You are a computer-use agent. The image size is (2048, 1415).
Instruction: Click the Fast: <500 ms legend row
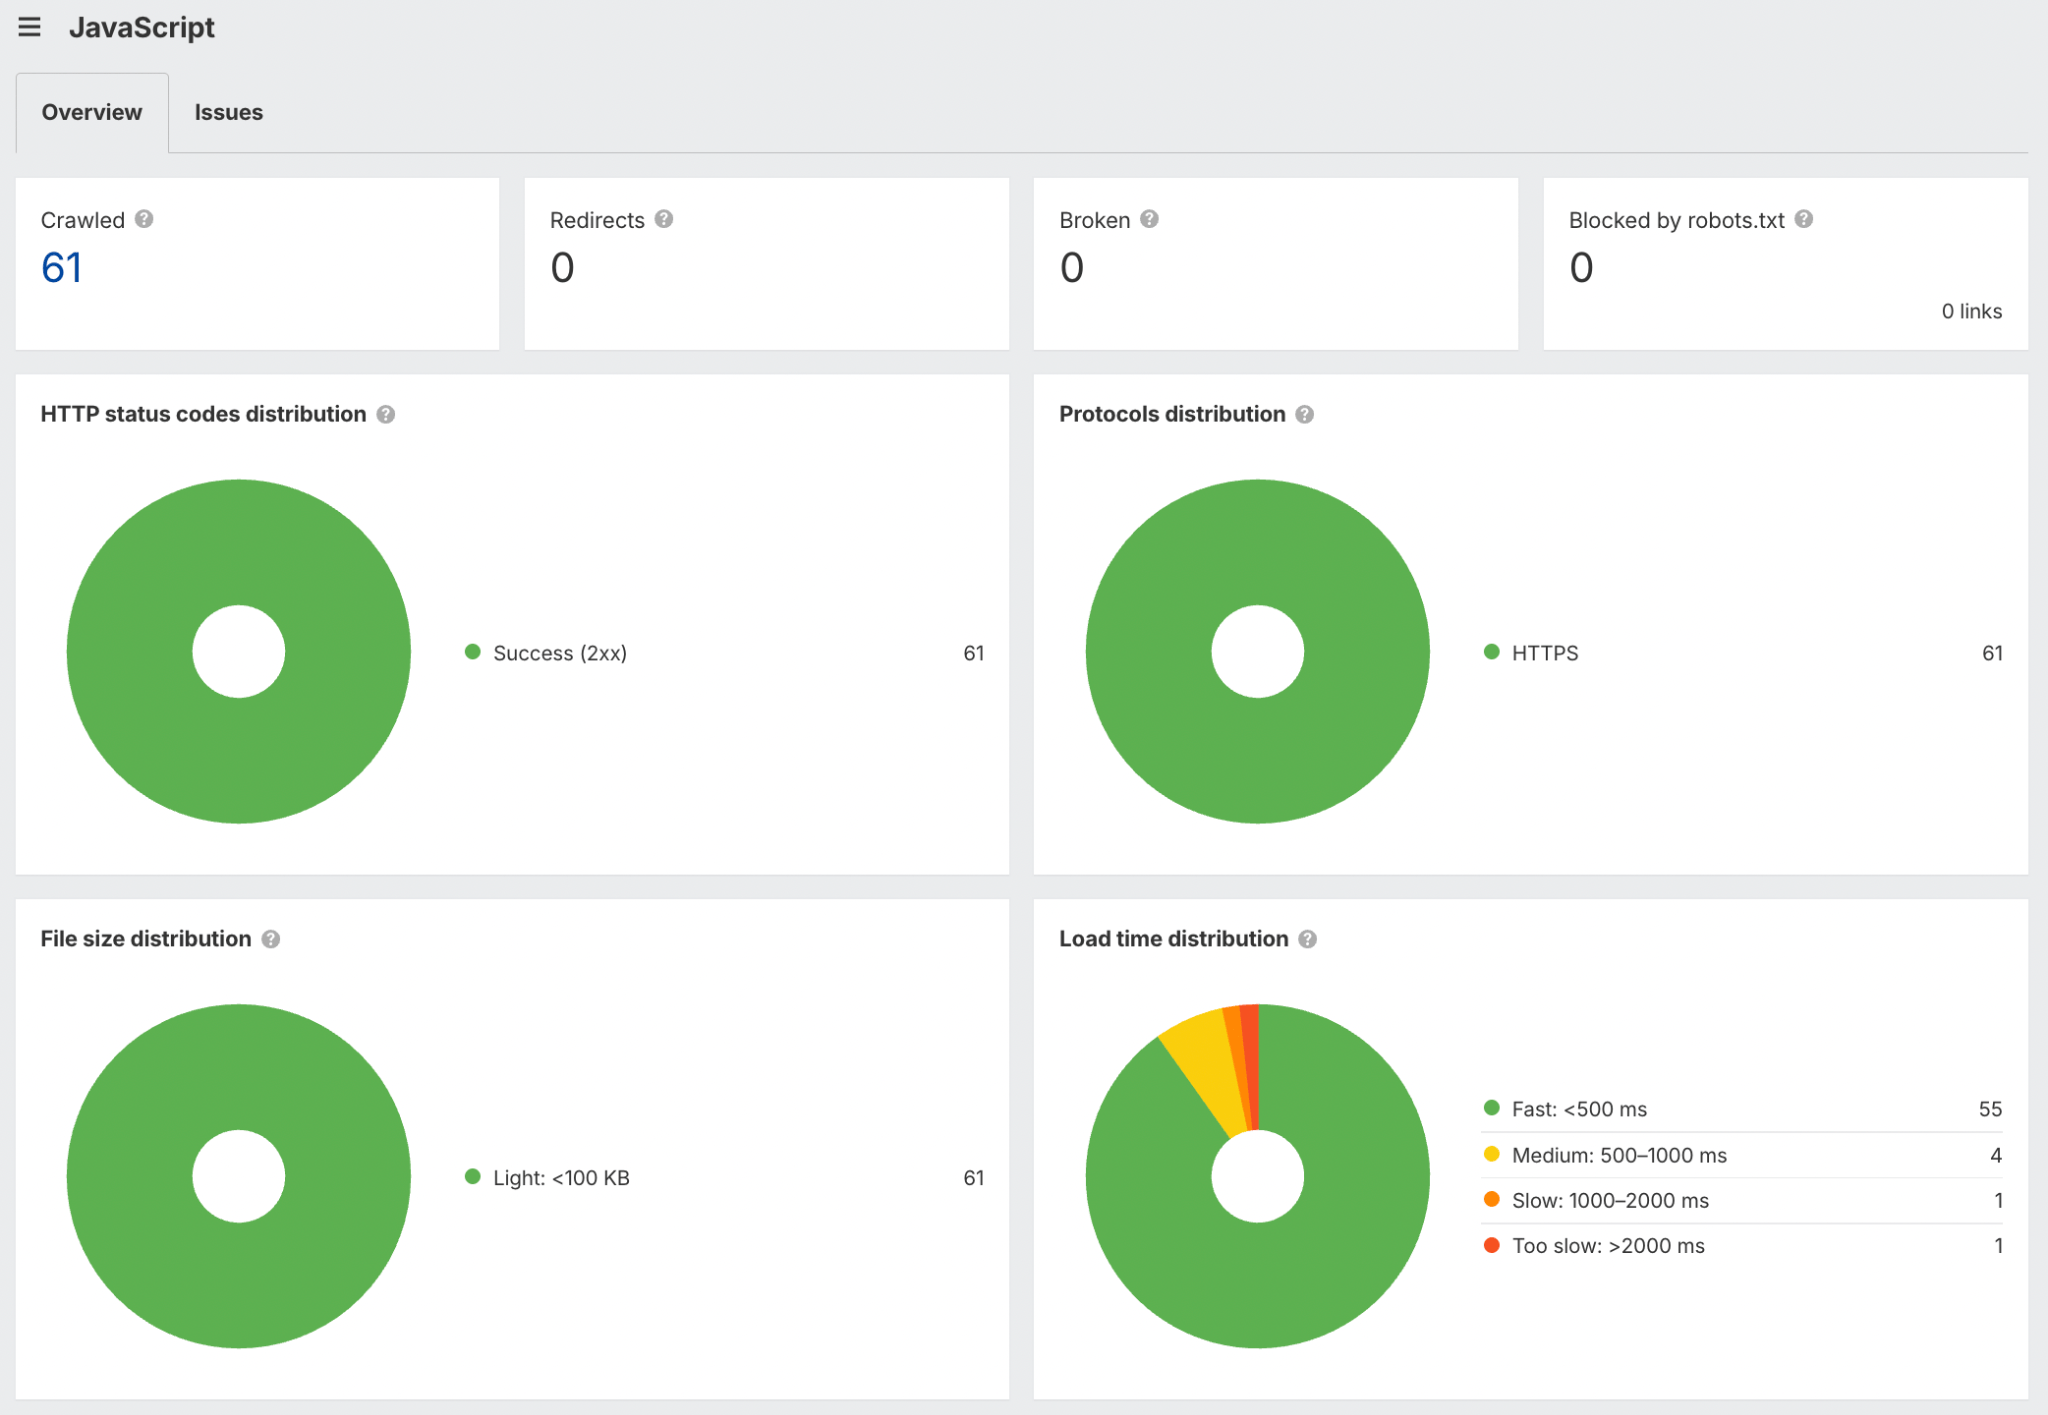pos(1743,1109)
